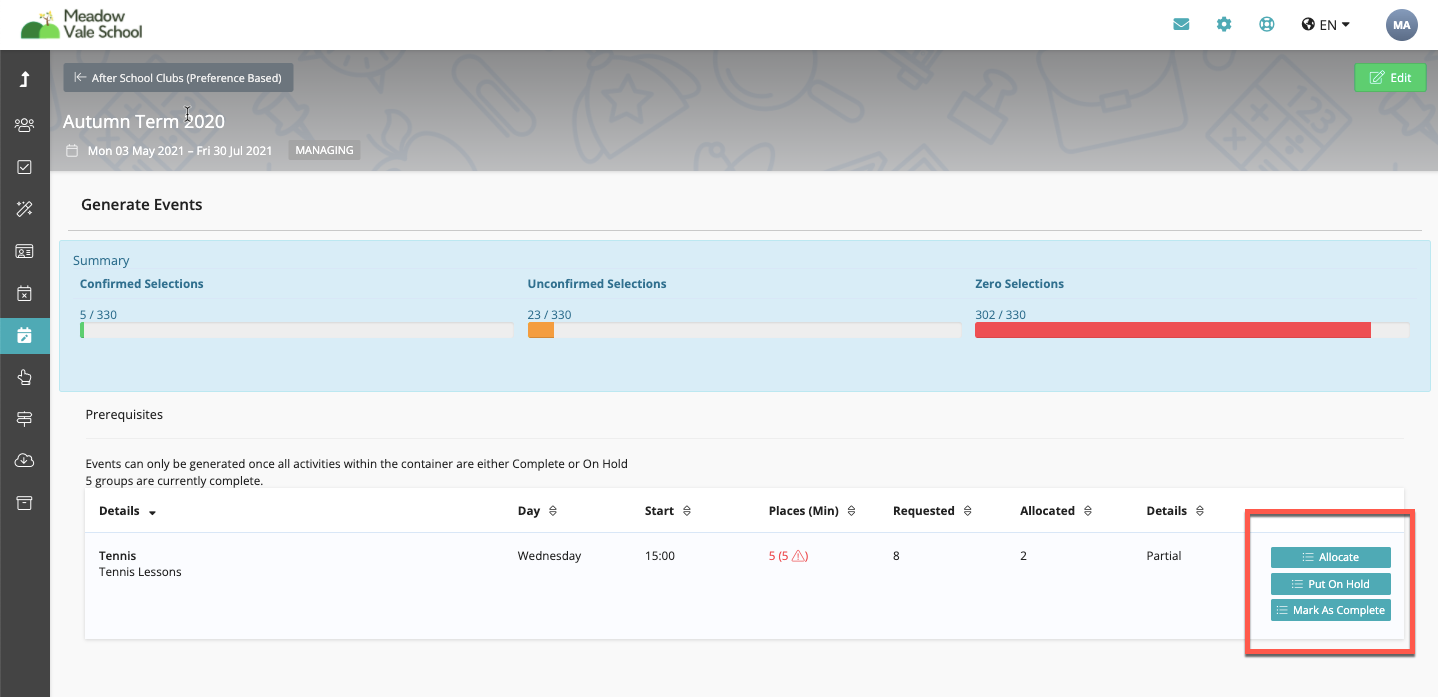Click the pointing hand sidebar icon
Screen dimensions: 1438x697
25,377
